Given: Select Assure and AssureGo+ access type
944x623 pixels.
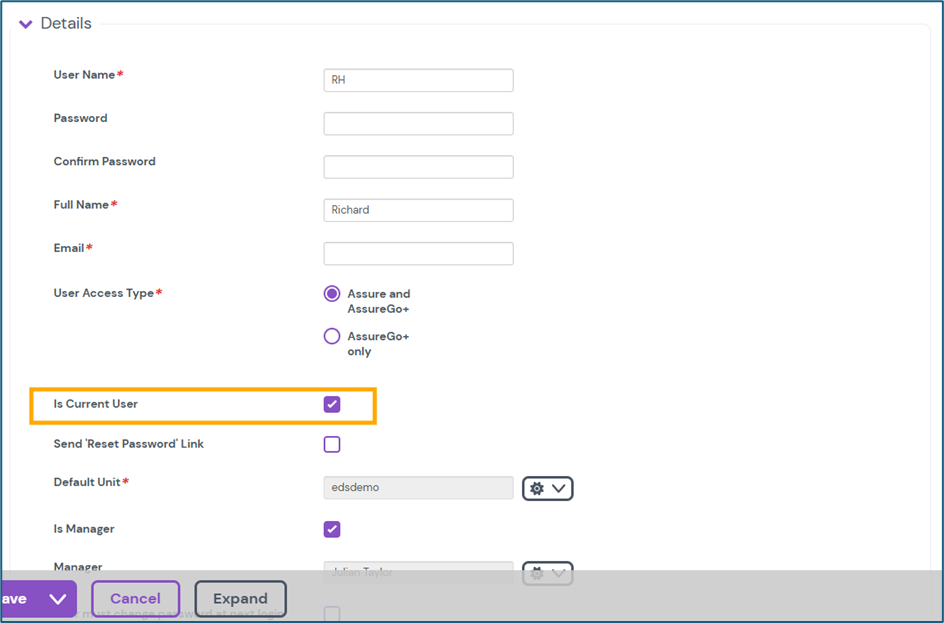Looking at the screenshot, I should click(332, 294).
